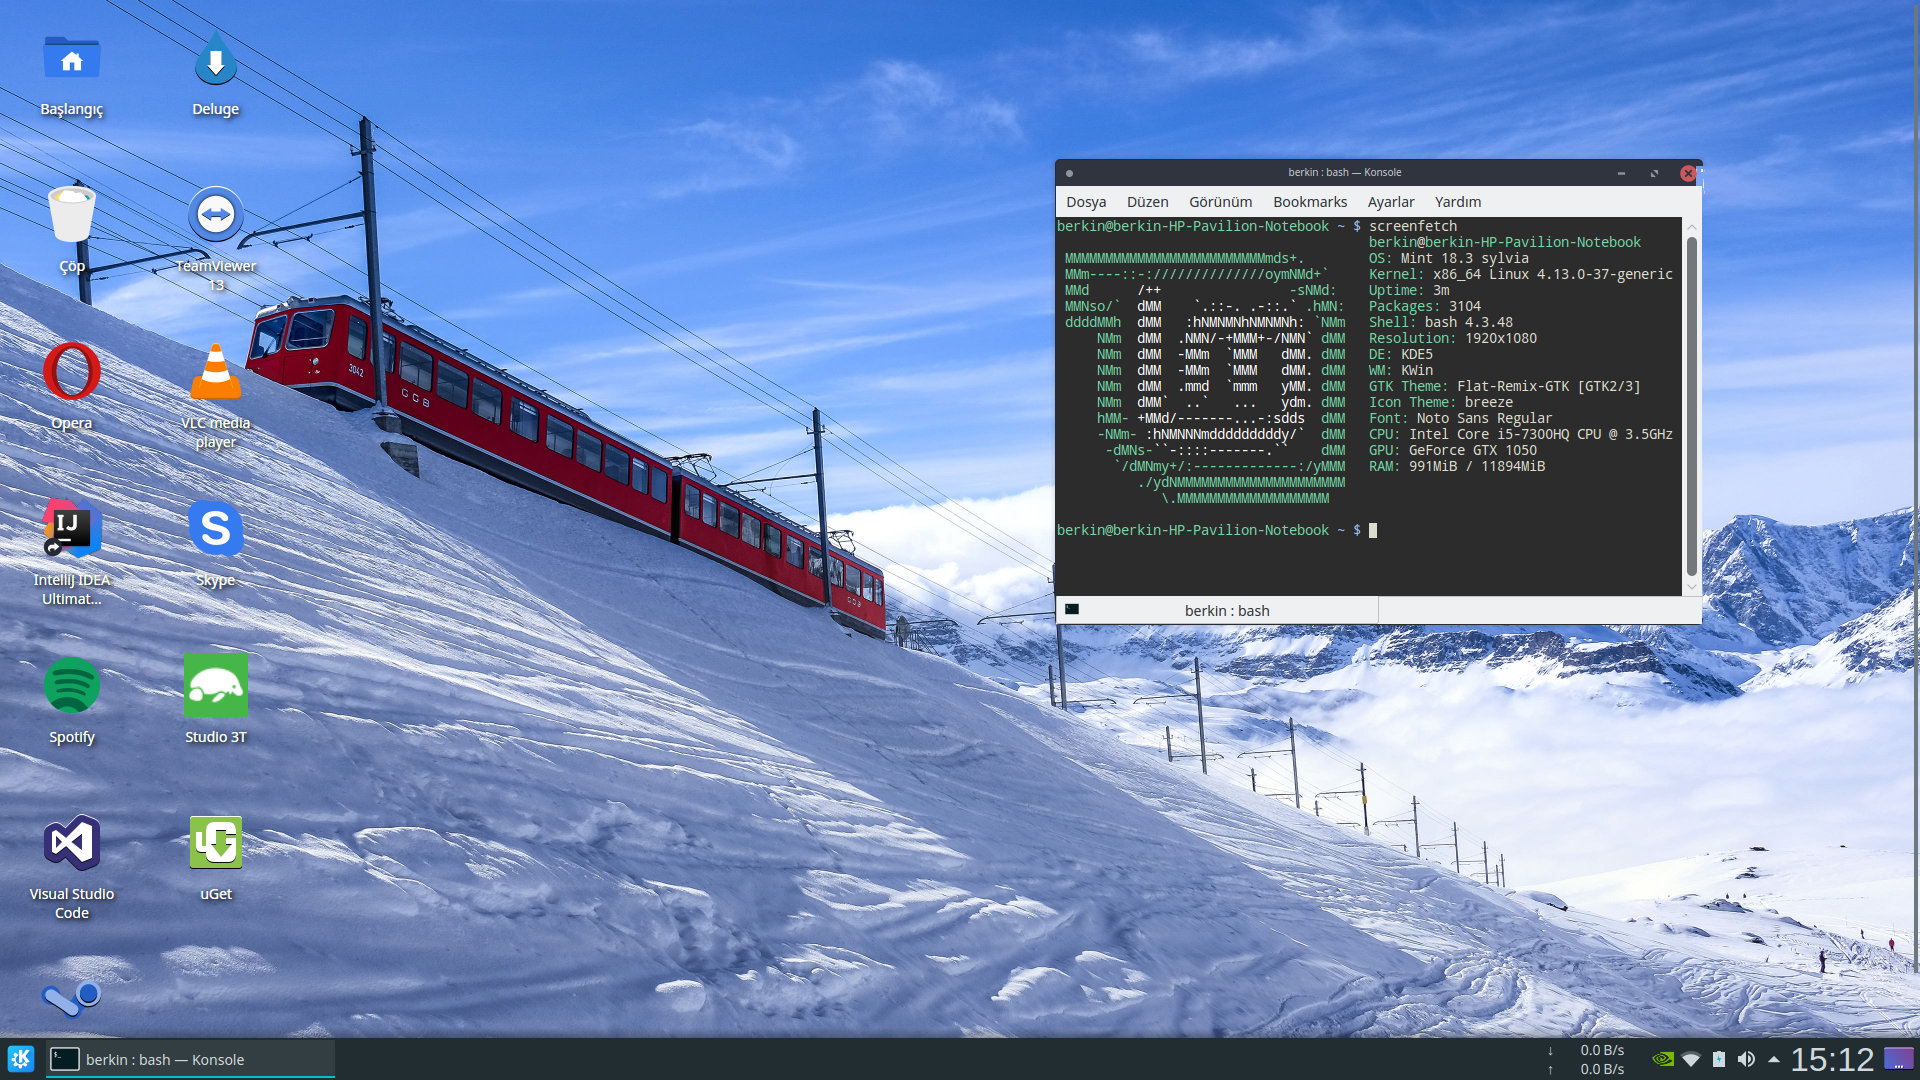The image size is (1920, 1080).
Task: Click the Konsole window menu dot icon
Action: pos(1069,173)
